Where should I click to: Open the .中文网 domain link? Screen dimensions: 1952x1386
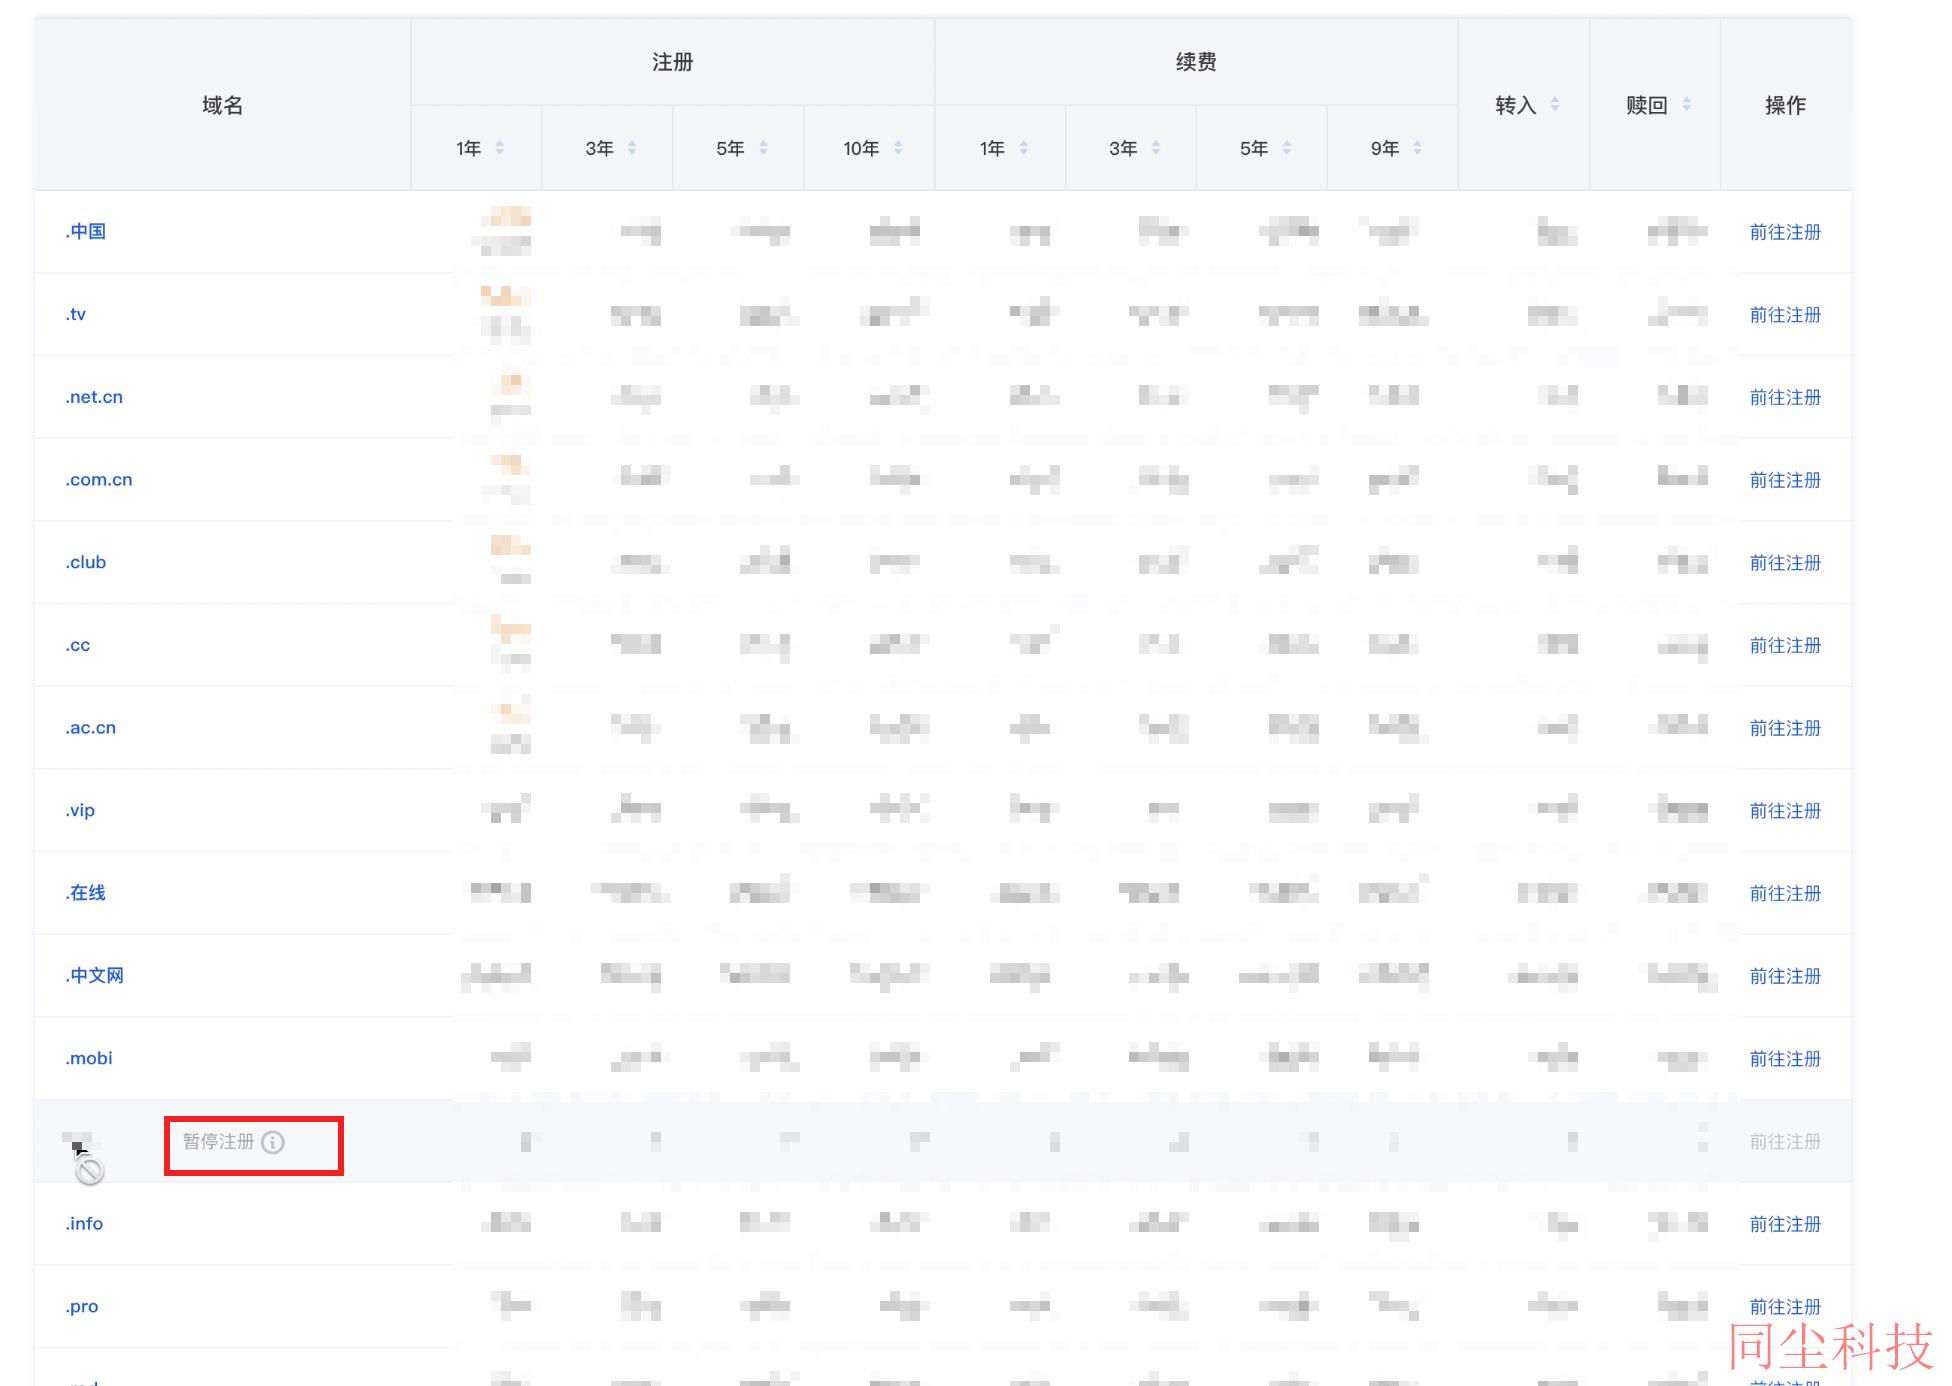[x=95, y=976]
